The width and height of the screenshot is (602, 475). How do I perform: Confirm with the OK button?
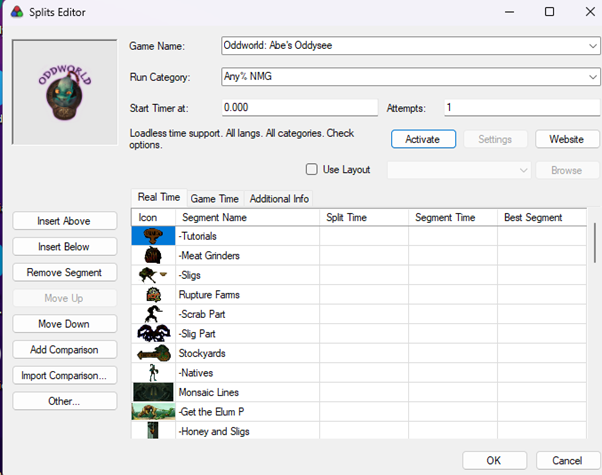coord(494,460)
